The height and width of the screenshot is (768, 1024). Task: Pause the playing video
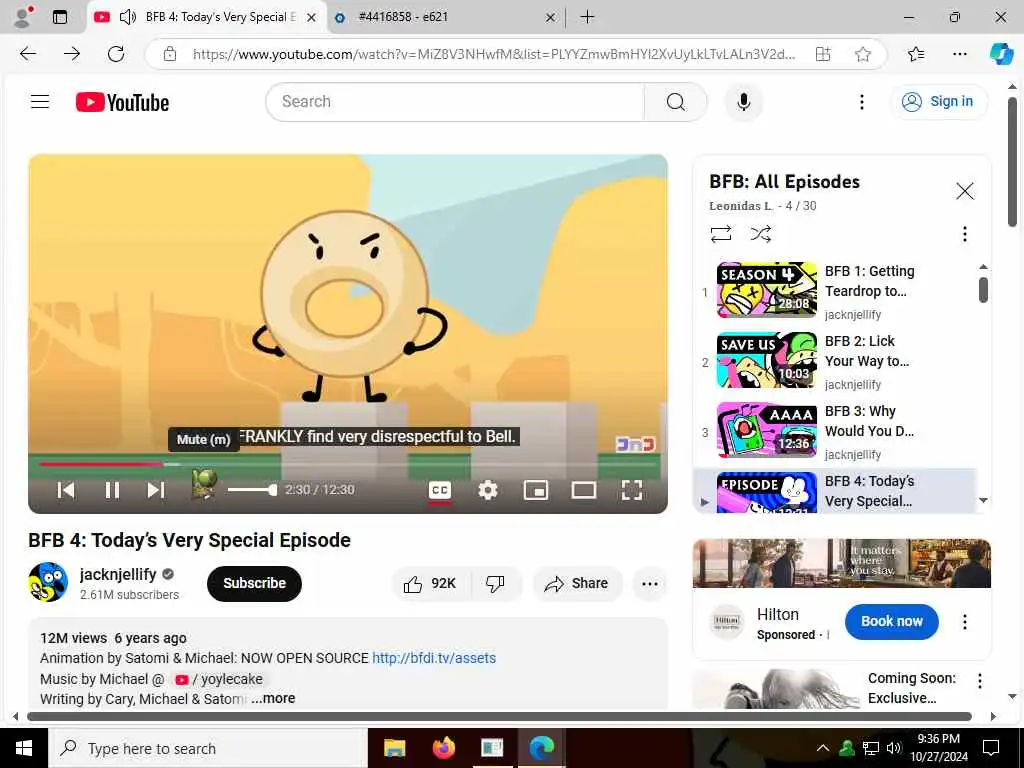tap(112, 490)
